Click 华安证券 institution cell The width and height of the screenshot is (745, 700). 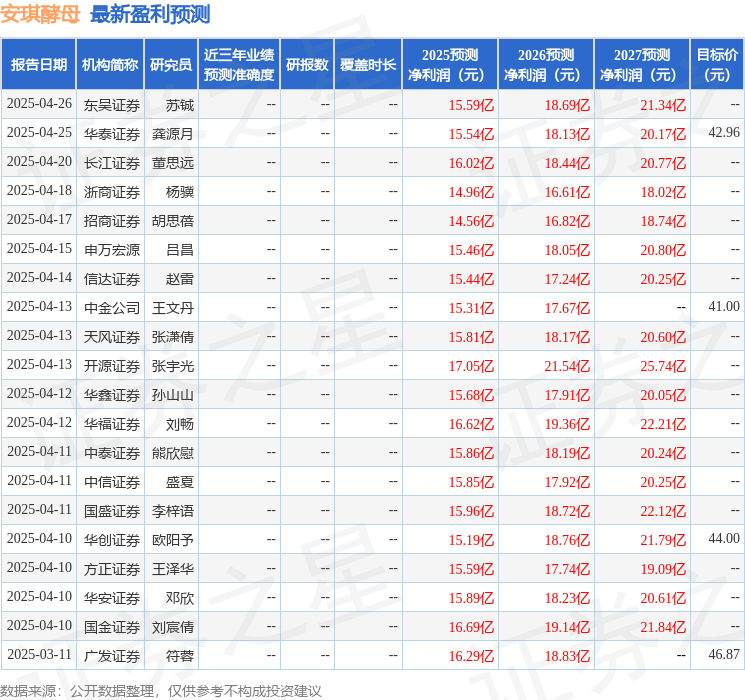tap(112, 598)
